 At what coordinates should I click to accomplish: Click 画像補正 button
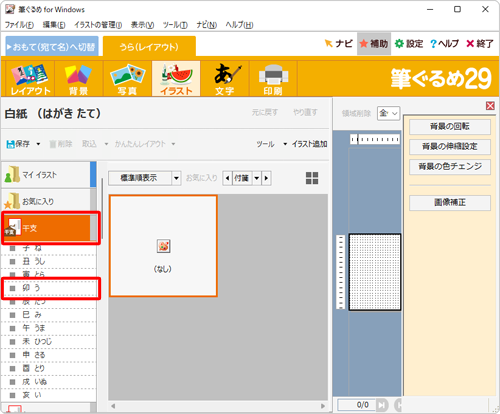click(450, 203)
